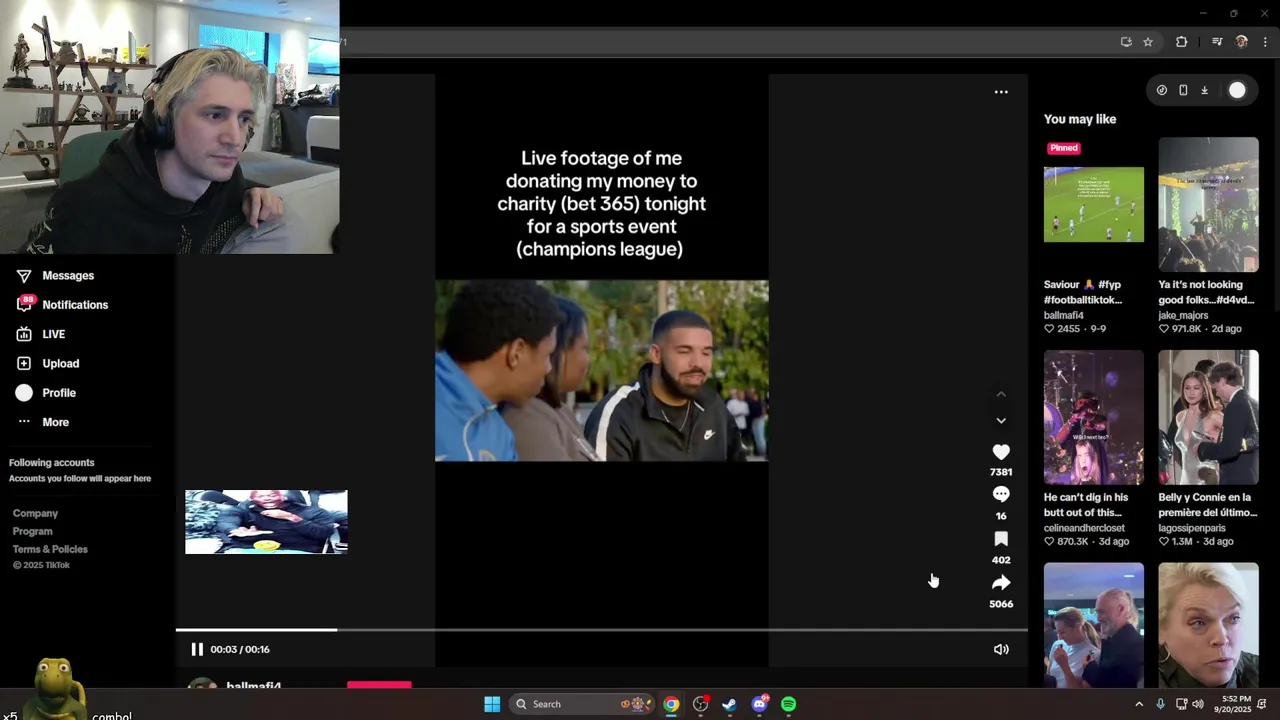Like the video via heart icon
This screenshot has width=1280, height=720.
click(x=1001, y=452)
